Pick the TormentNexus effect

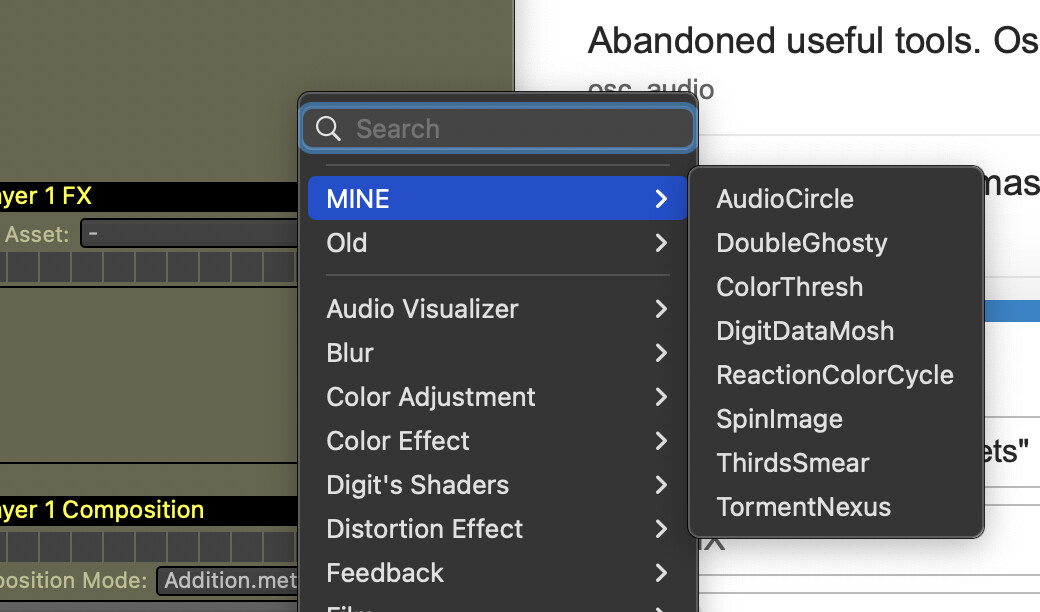point(803,507)
